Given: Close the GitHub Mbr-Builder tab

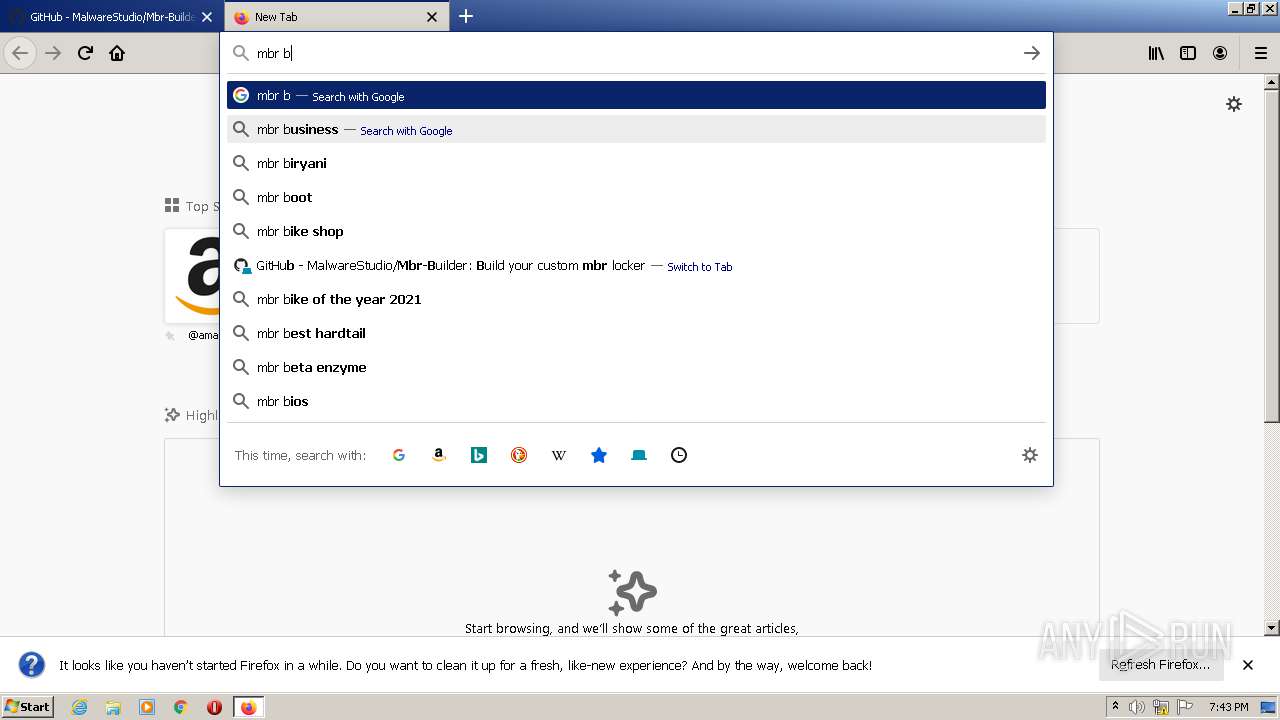Looking at the screenshot, I should 207,17.
